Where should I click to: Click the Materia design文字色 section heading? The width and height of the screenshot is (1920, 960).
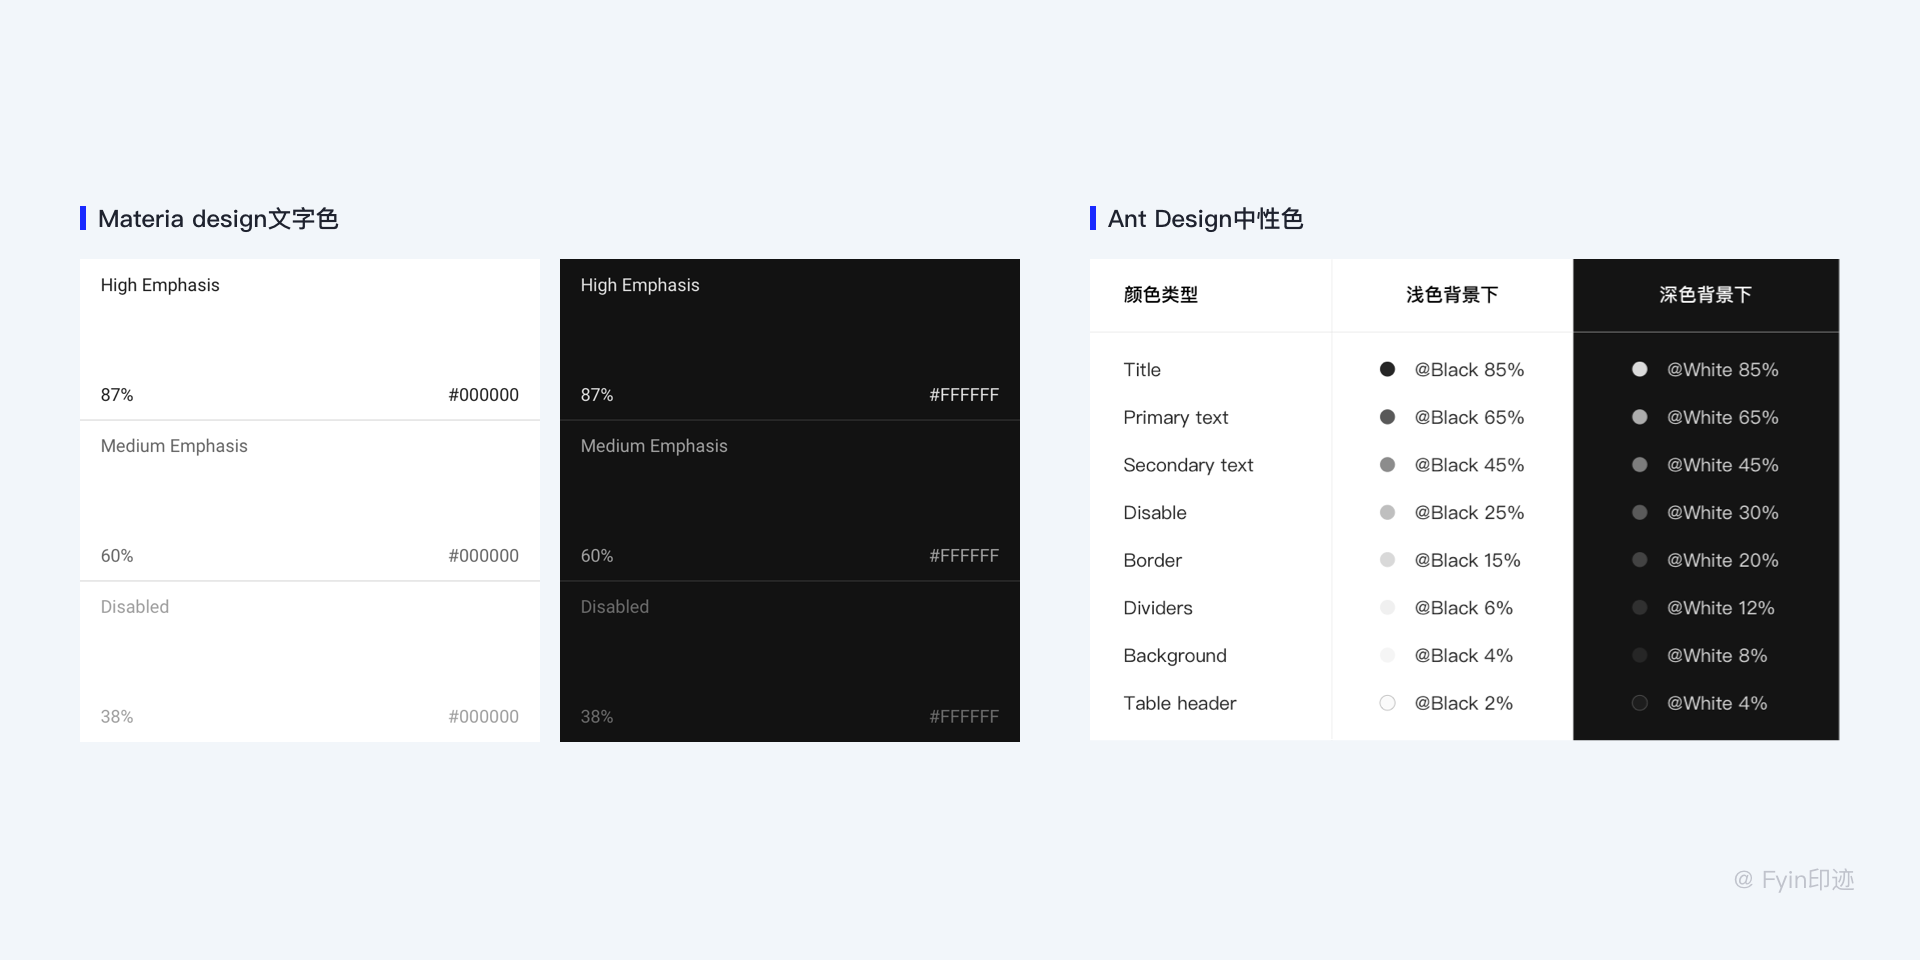pyautogui.click(x=218, y=219)
